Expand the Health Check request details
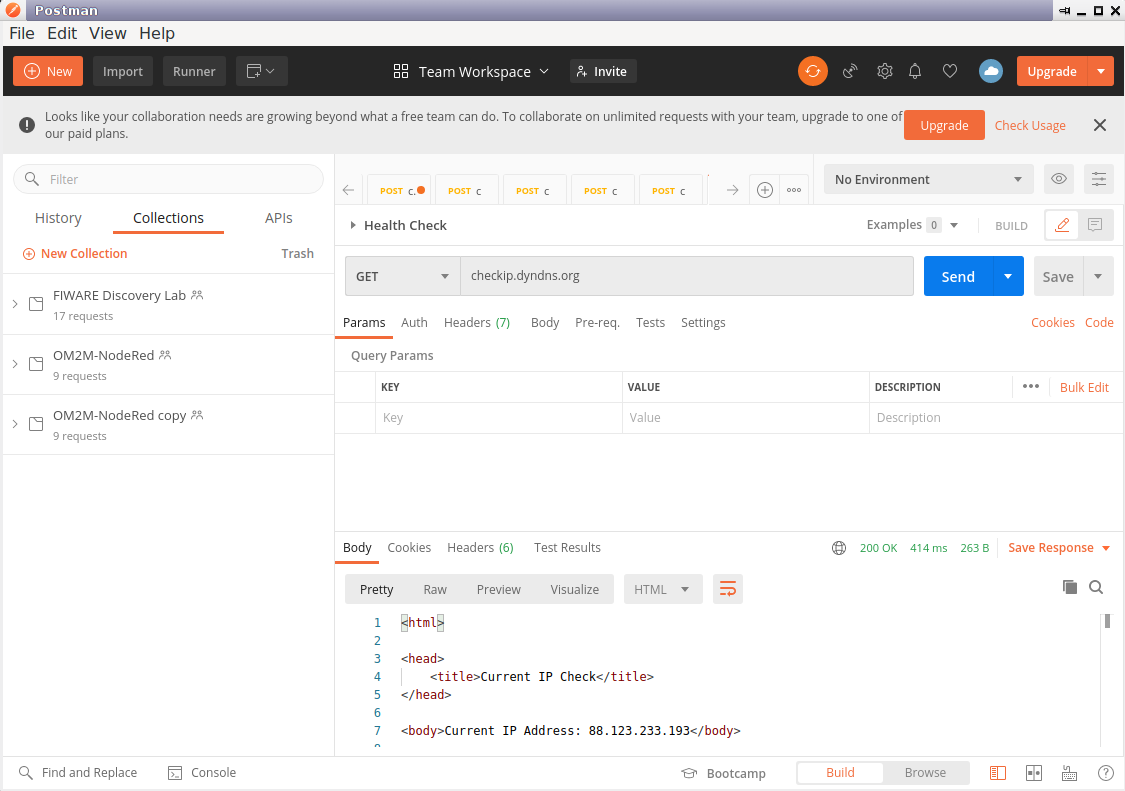The image size is (1125, 791). (x=353, y=225)
